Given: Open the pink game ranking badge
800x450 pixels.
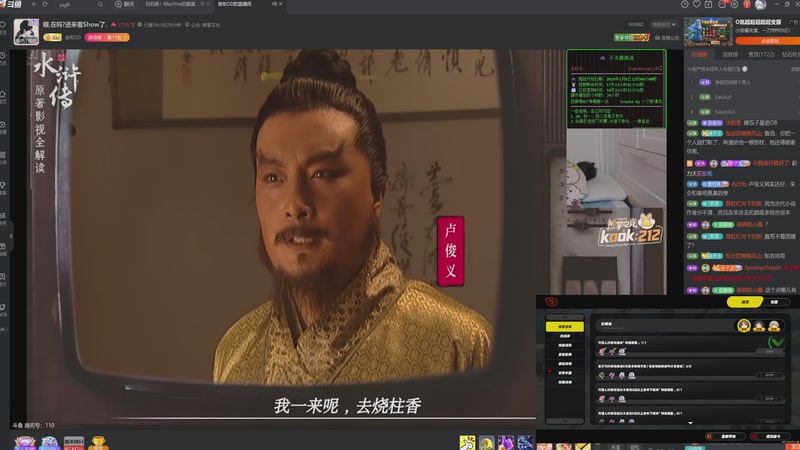Looking at the screenshot, I should (x=107, y=37).
